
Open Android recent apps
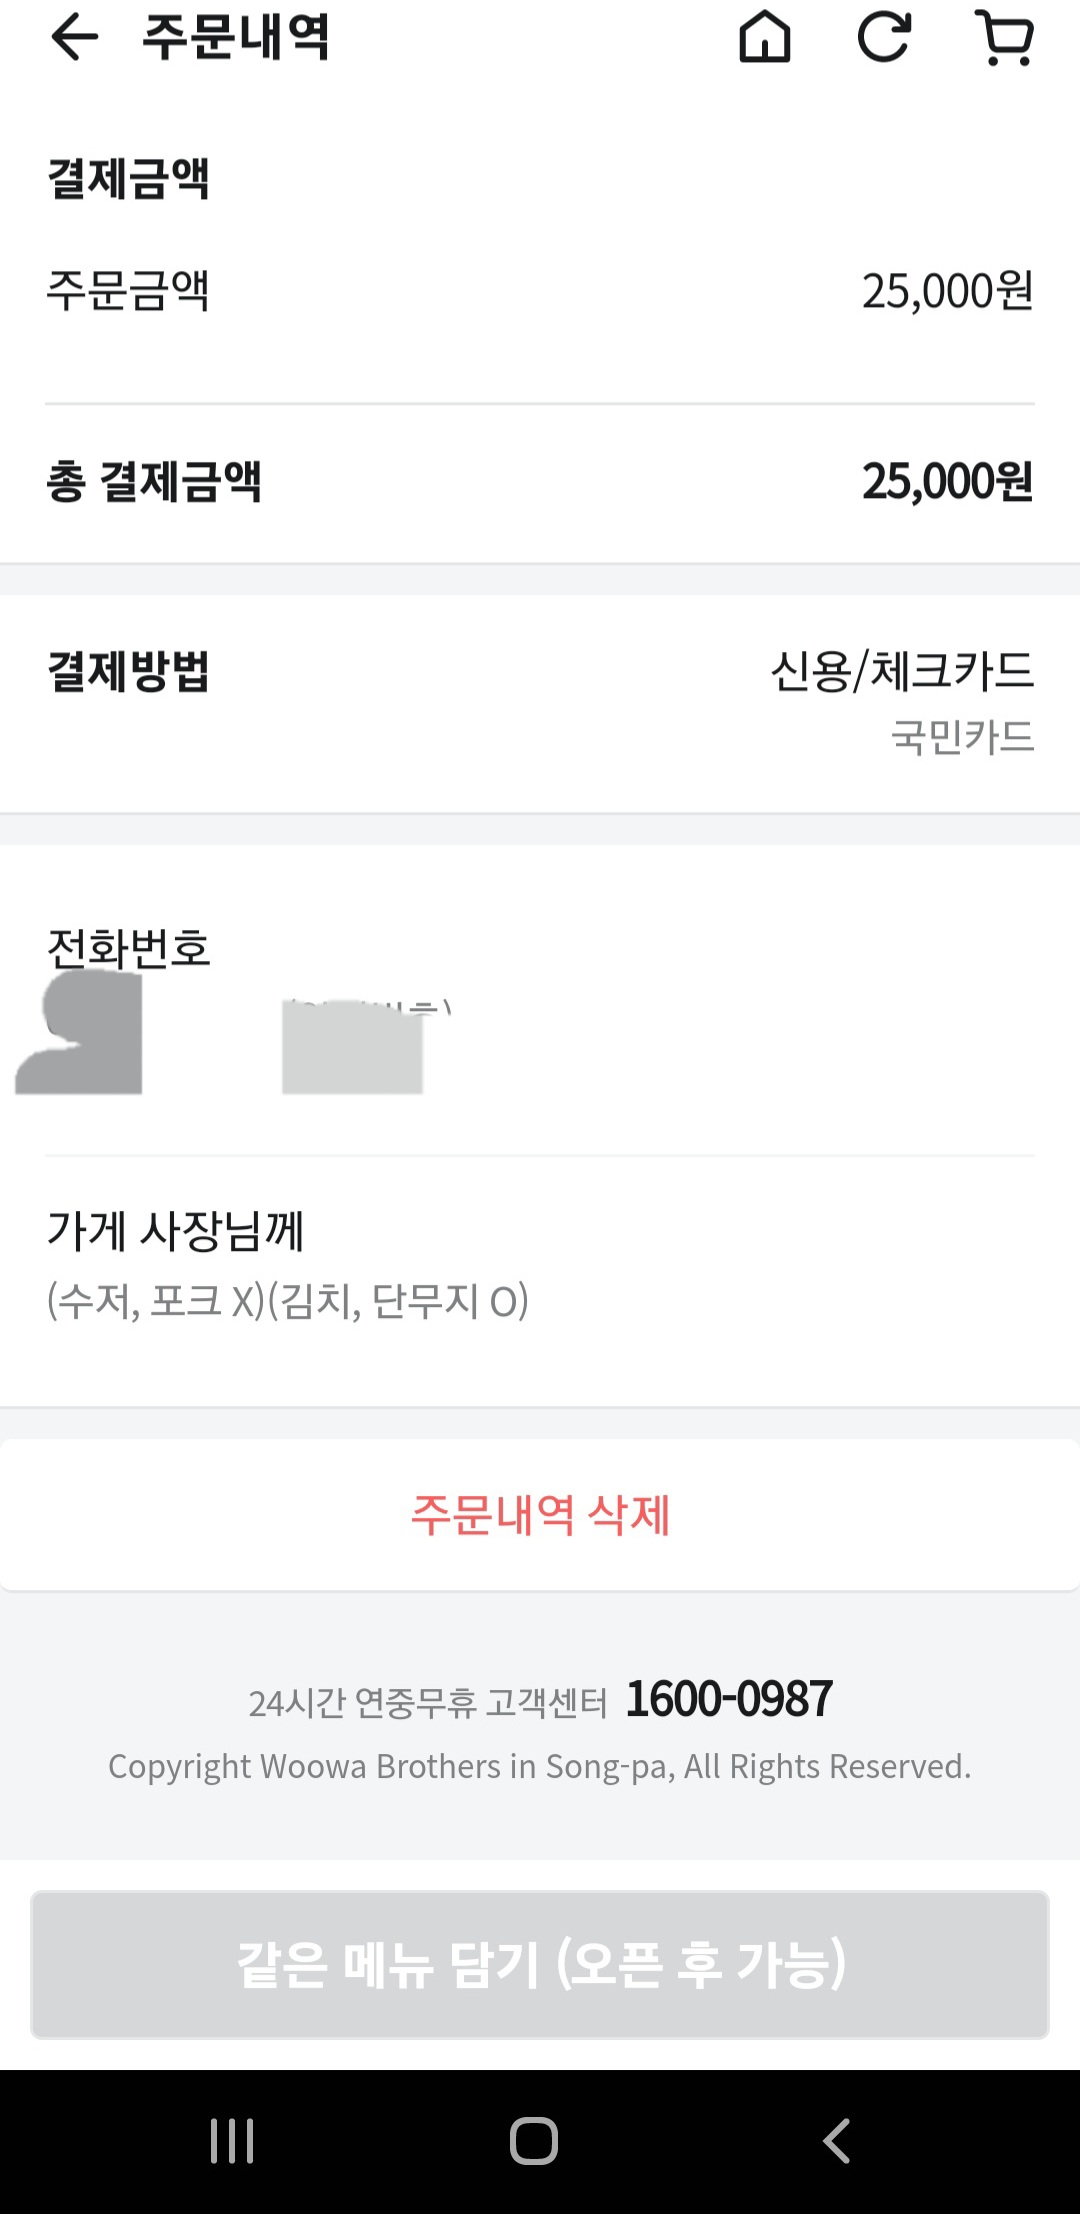click(232, 2141)
